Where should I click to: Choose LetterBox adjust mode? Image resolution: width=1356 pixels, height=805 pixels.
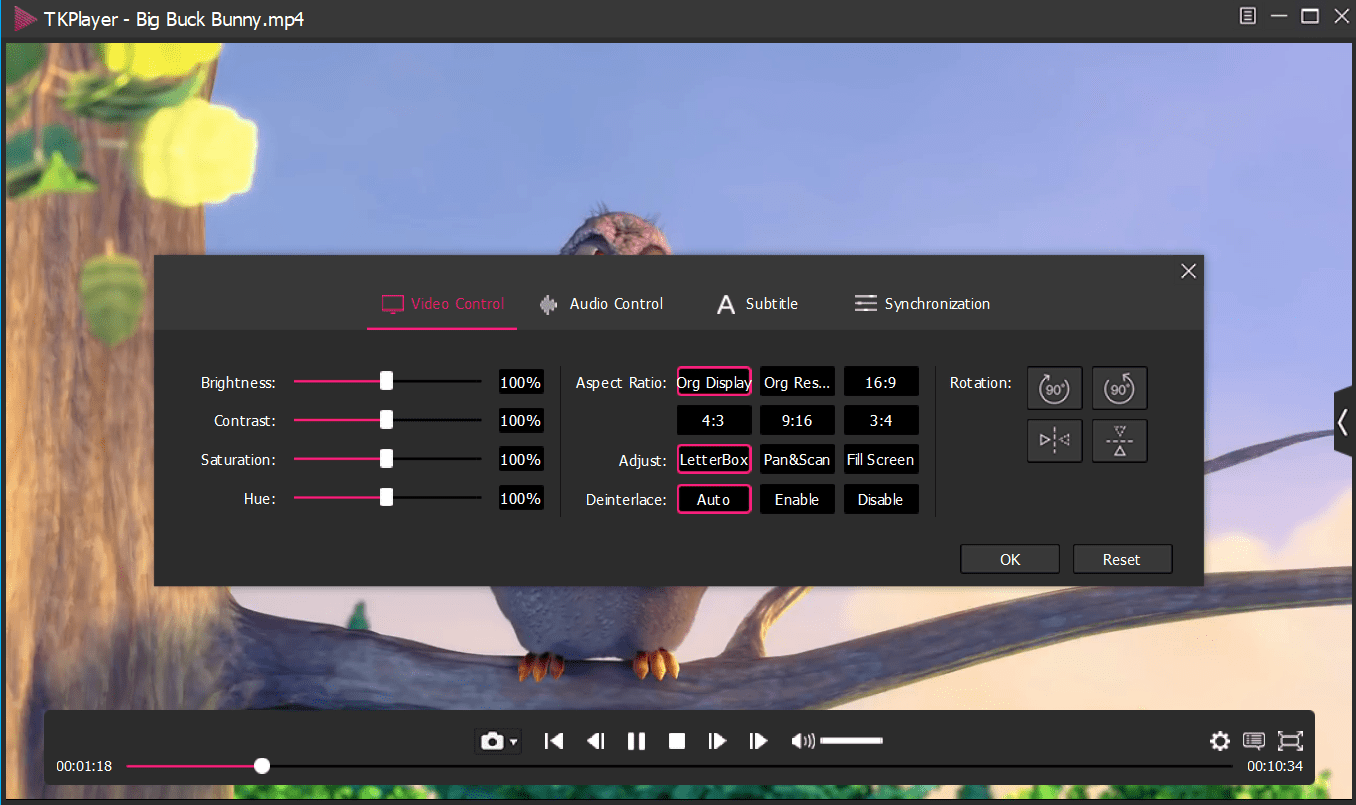[714, 459]
